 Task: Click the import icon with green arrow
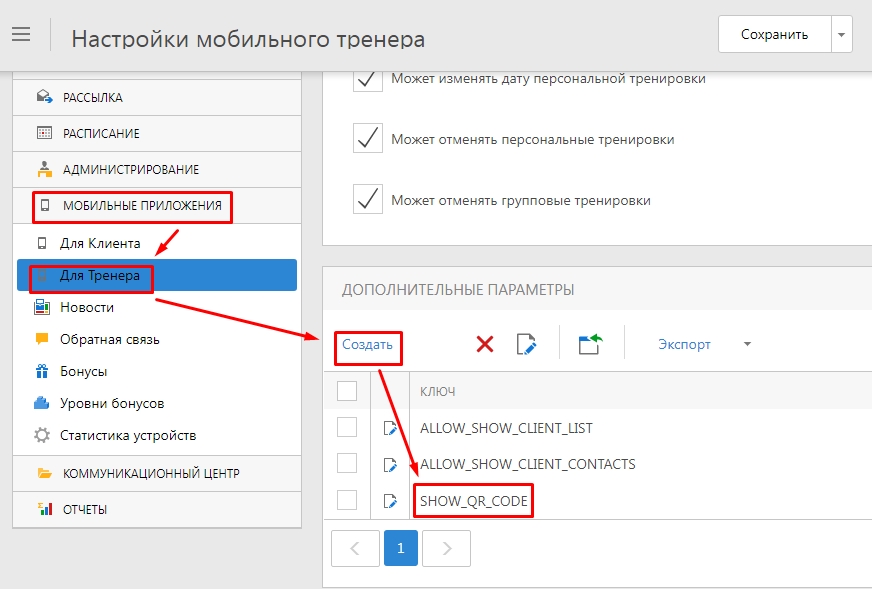(x=590, y=344)
